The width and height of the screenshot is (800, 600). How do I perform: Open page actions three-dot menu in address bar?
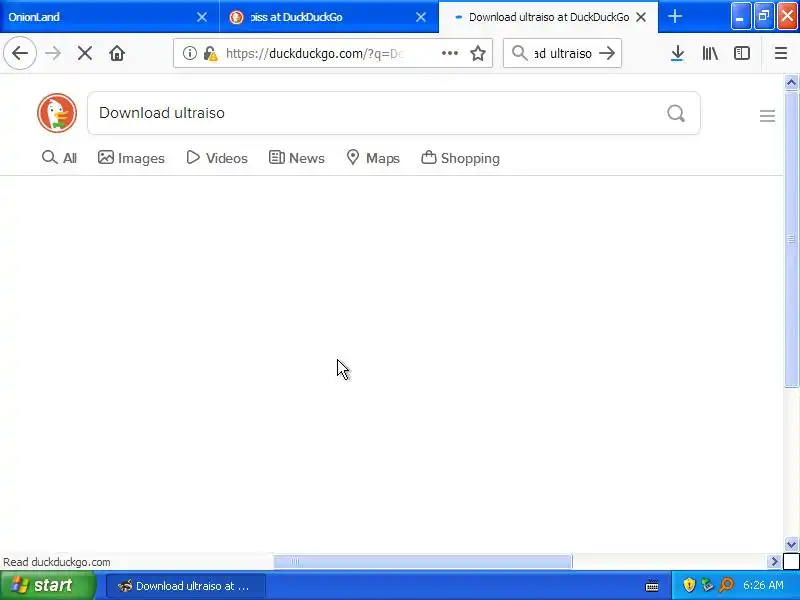pyautogui.click(x=449, y=53)
